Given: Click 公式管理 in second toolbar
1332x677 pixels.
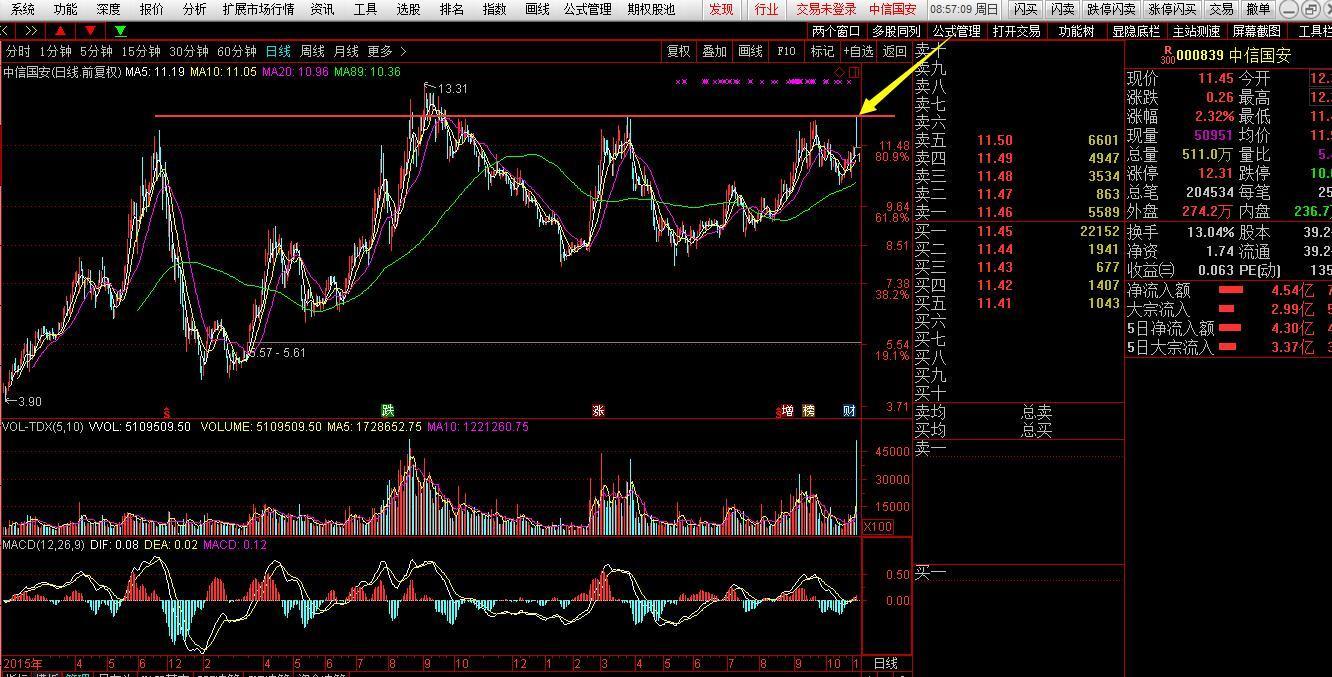Looking at the screenshot, I should click(x=956, y=31).
